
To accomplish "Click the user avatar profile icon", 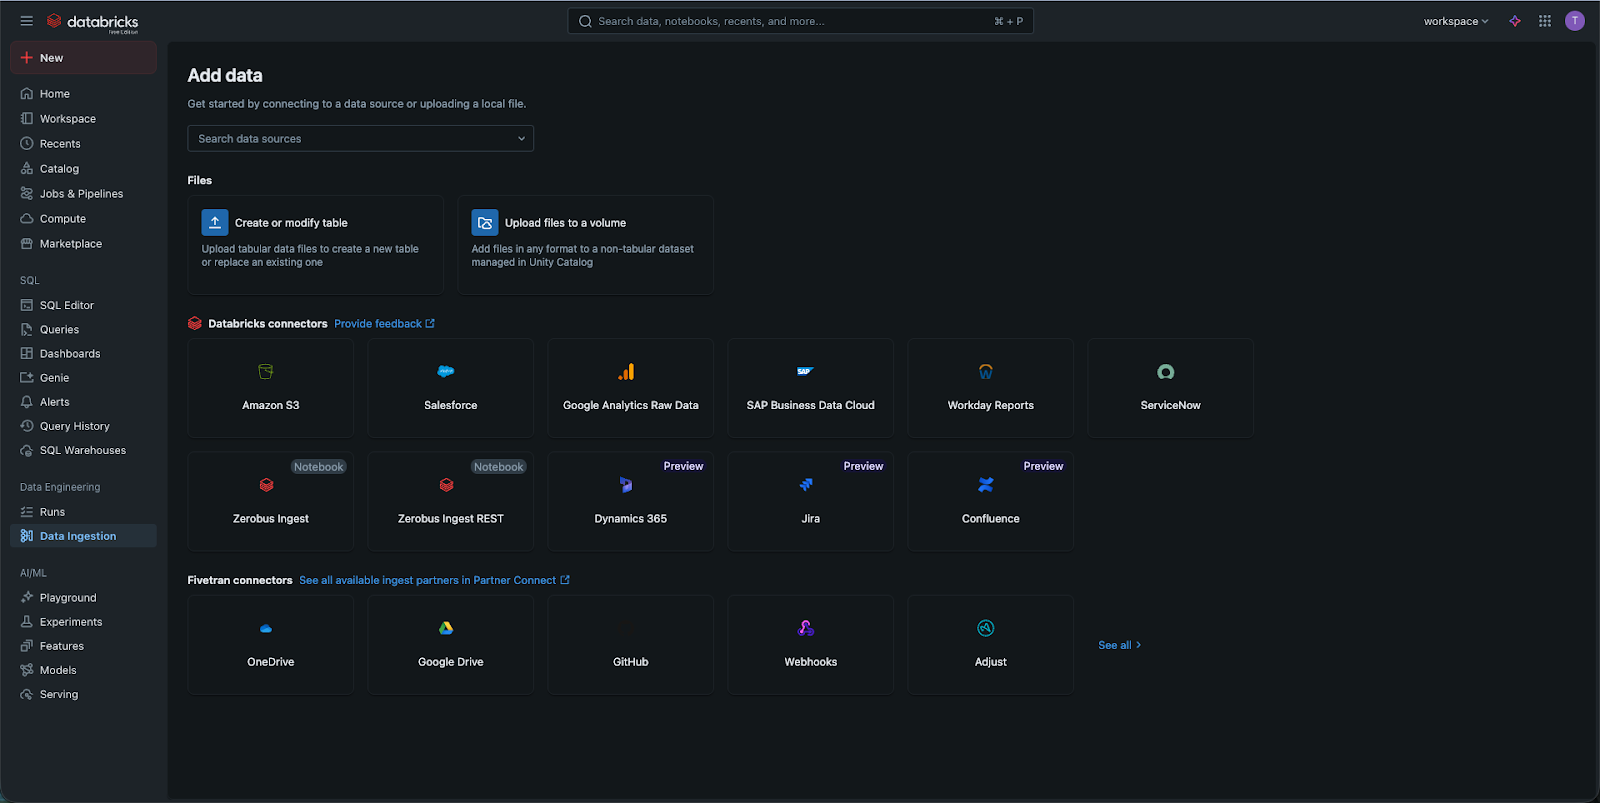I will 1575,21.
